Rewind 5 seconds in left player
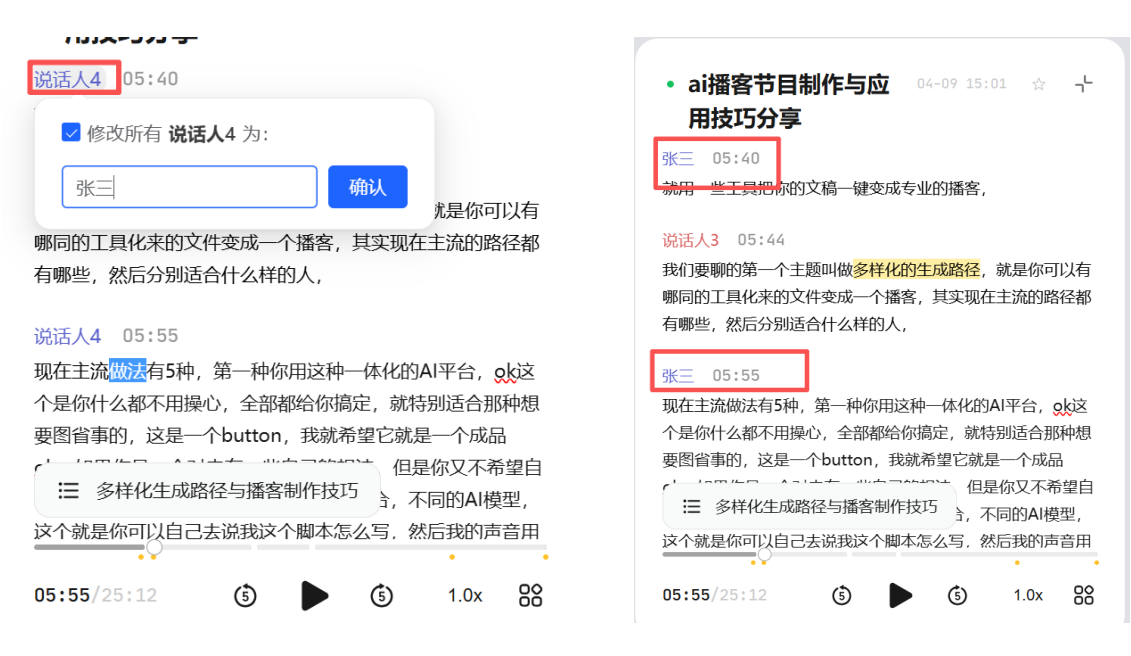The height and width of the screenshot is (656, 1131). [x=245, y=595]
